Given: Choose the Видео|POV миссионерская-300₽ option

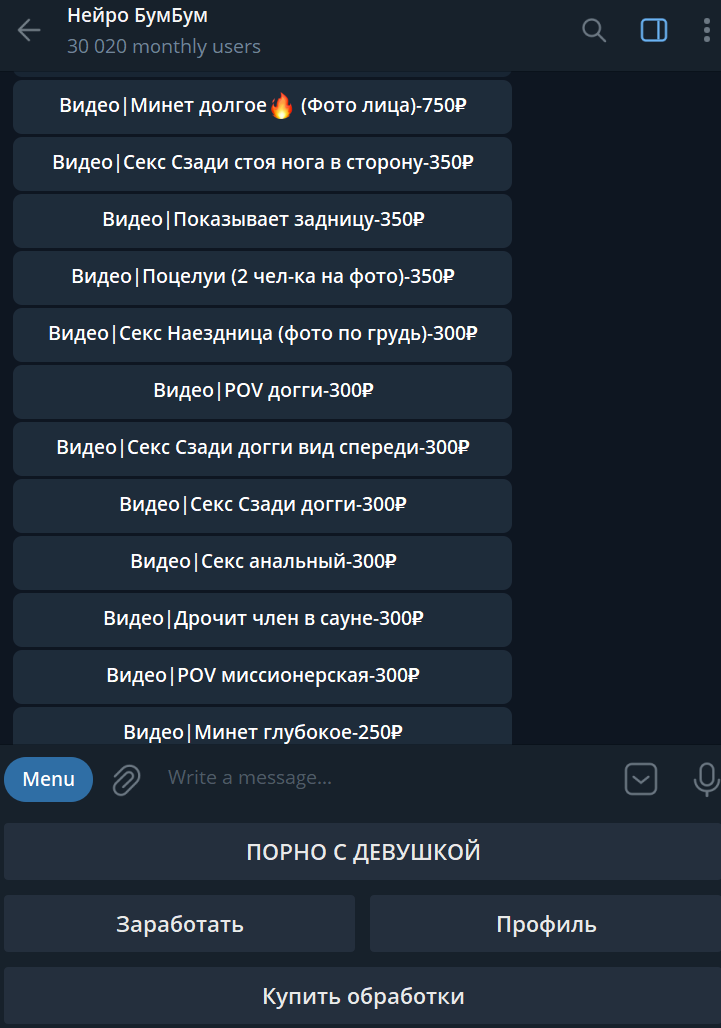Looking at the screenshot, I should [x=262, y=677].
